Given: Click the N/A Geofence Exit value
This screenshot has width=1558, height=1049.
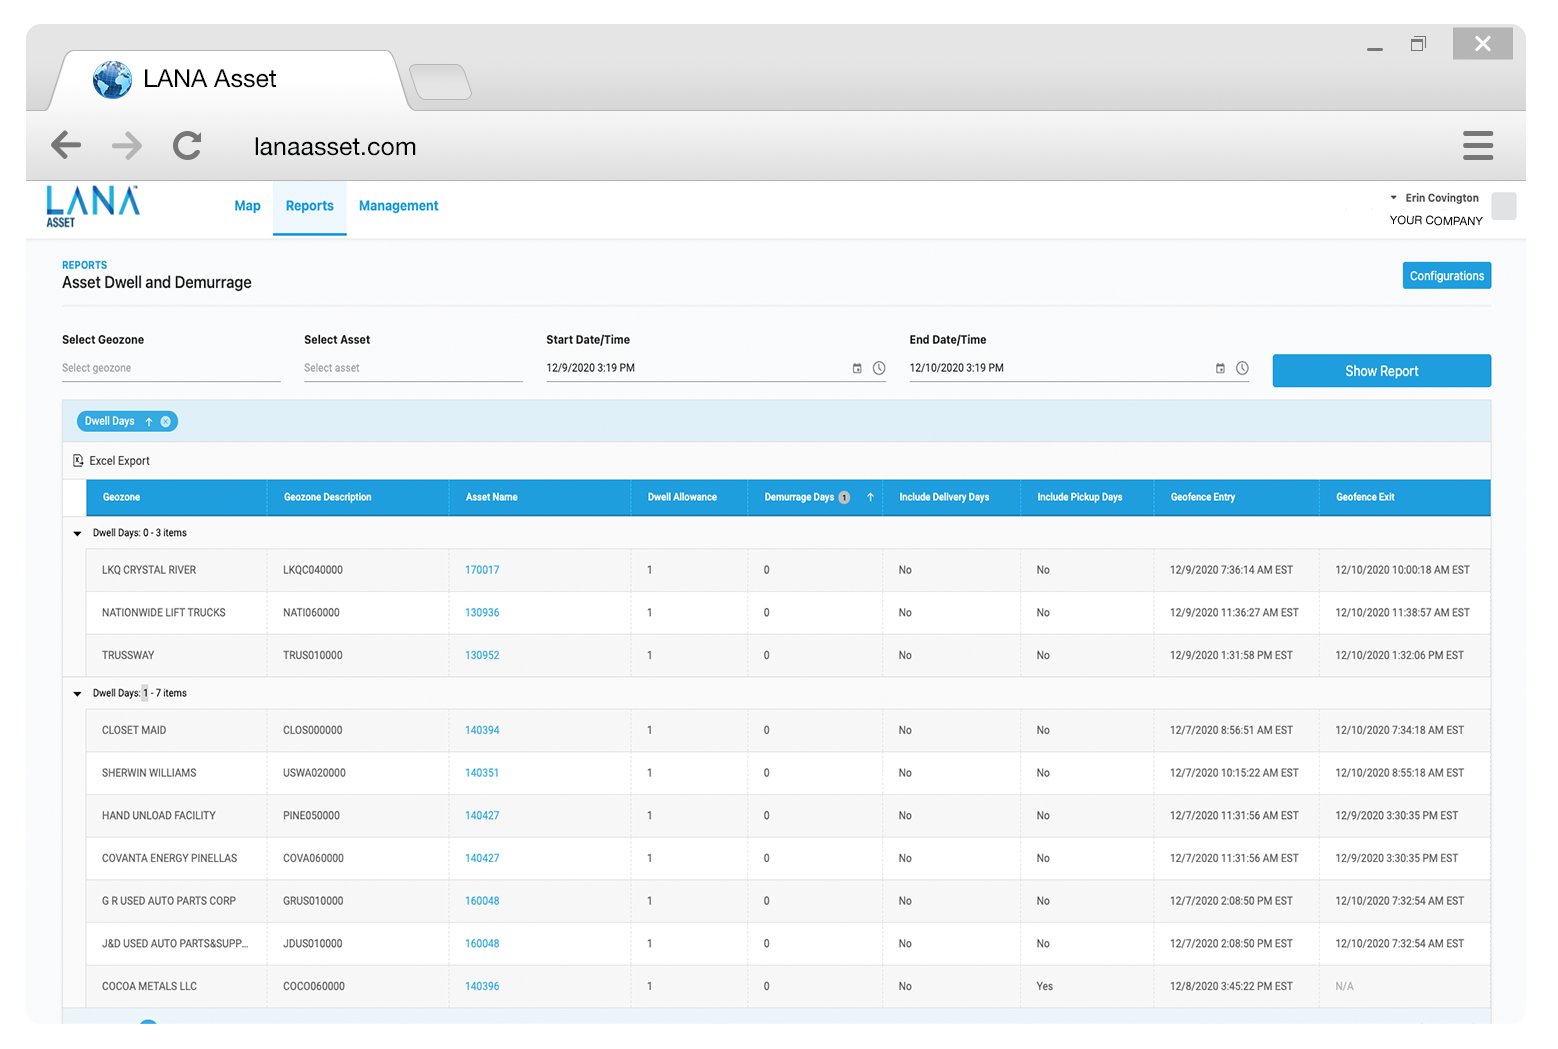Looking at the screenshot, I should point(1344,987).
